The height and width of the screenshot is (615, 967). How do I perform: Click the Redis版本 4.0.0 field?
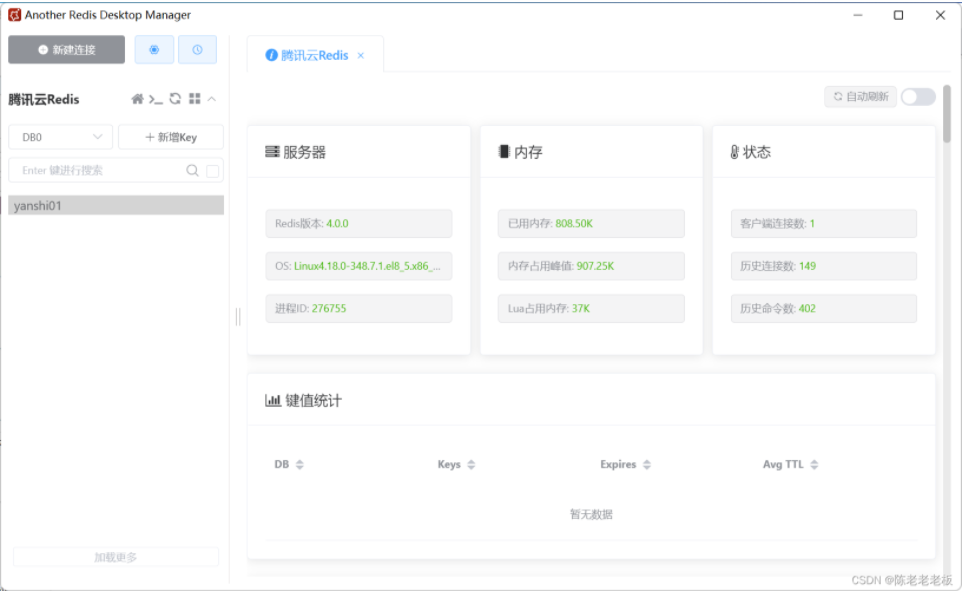click(x=359, y=223)
